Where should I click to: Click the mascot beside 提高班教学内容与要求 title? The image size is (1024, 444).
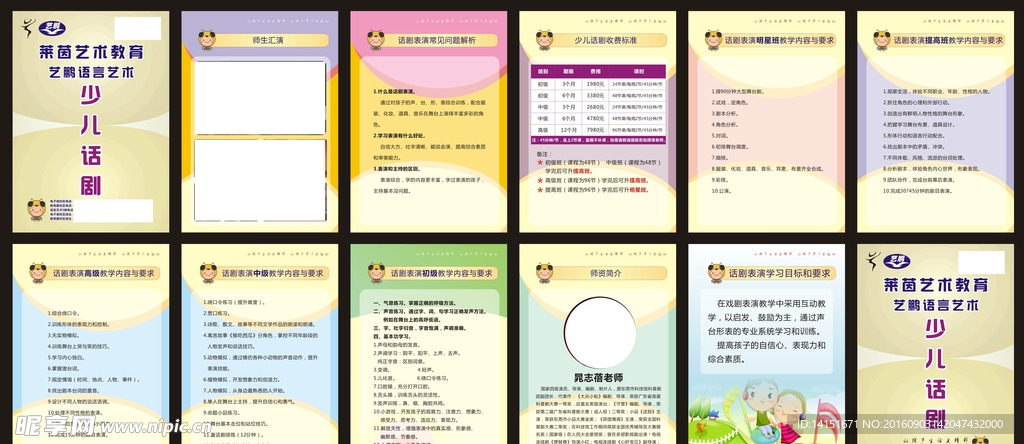[x=882, y=40]
